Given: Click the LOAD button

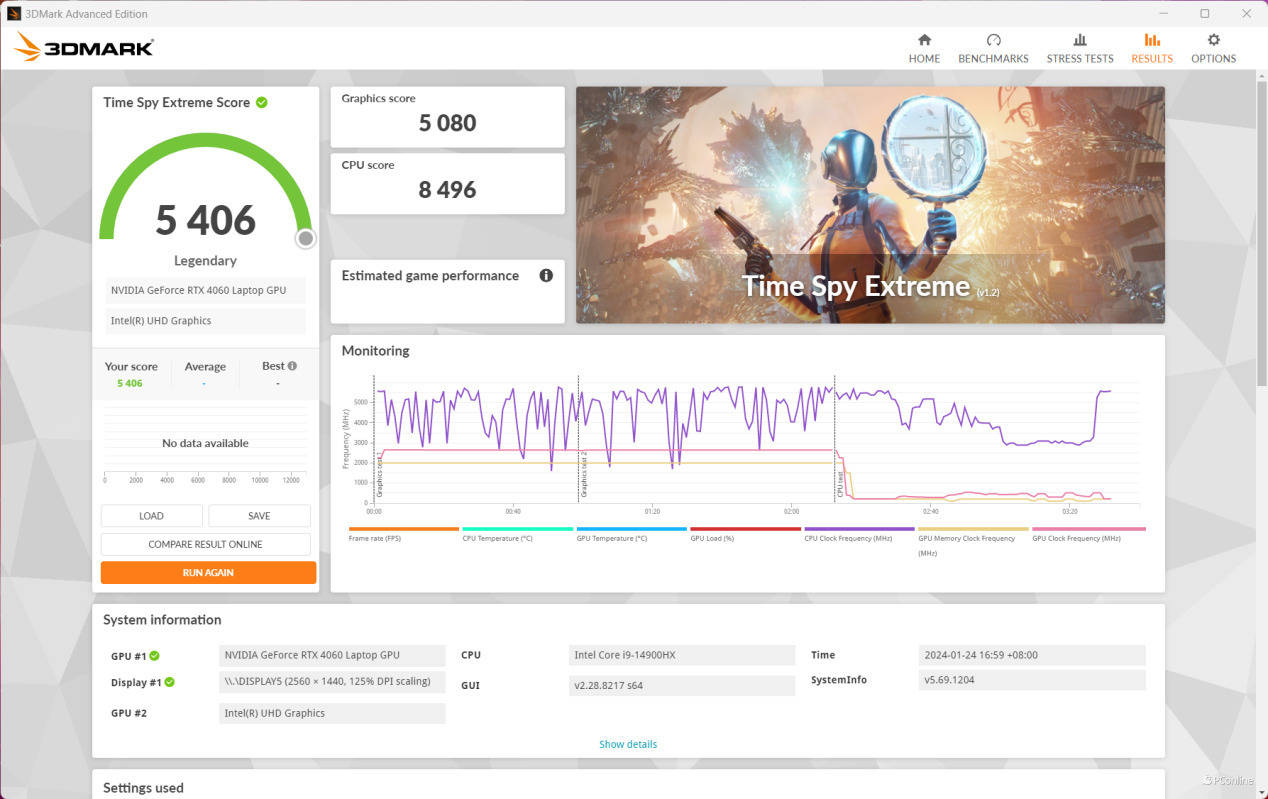Looking at the screenshot, I should click(152, 516).
